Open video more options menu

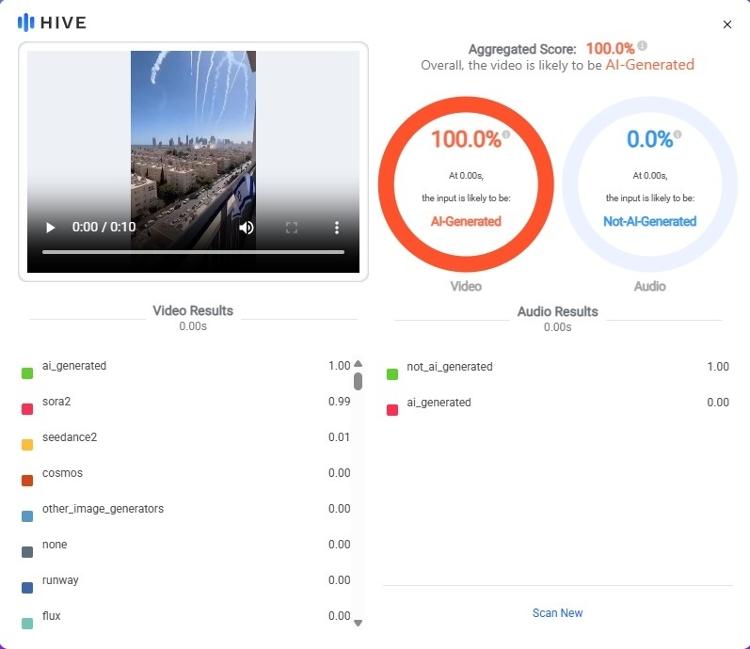337,227
